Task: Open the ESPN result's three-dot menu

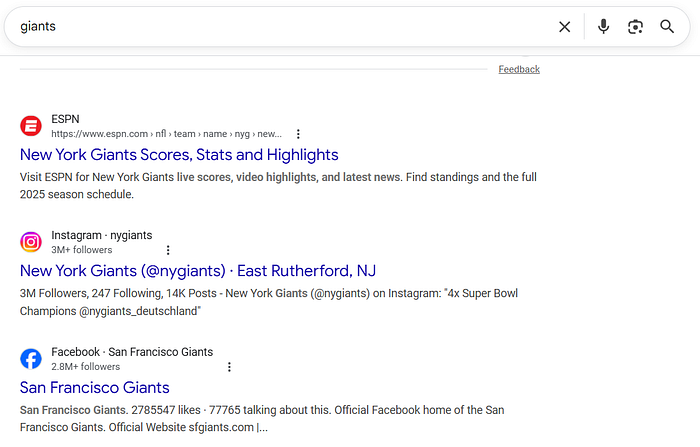Action: (298, 134)
